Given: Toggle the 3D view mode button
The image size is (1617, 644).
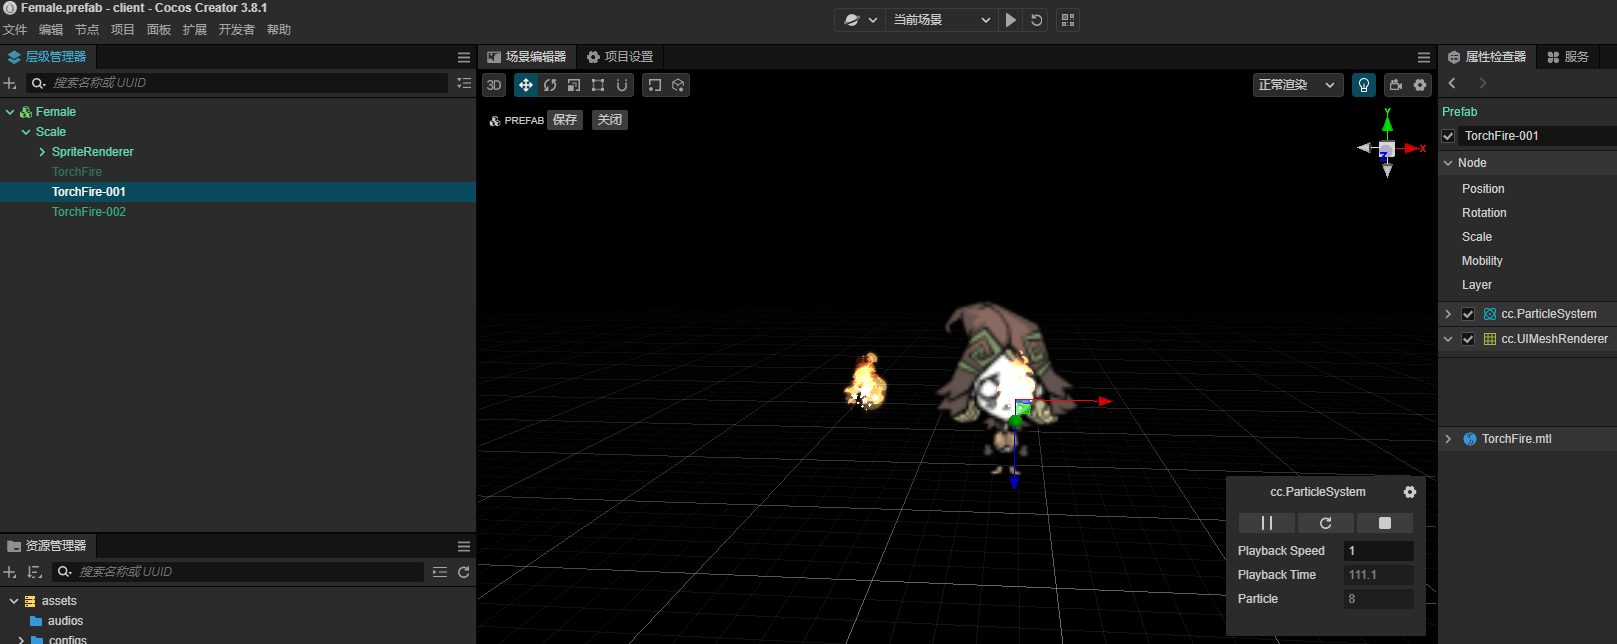Looking at the screenshot, I should [x=494, y=85].
